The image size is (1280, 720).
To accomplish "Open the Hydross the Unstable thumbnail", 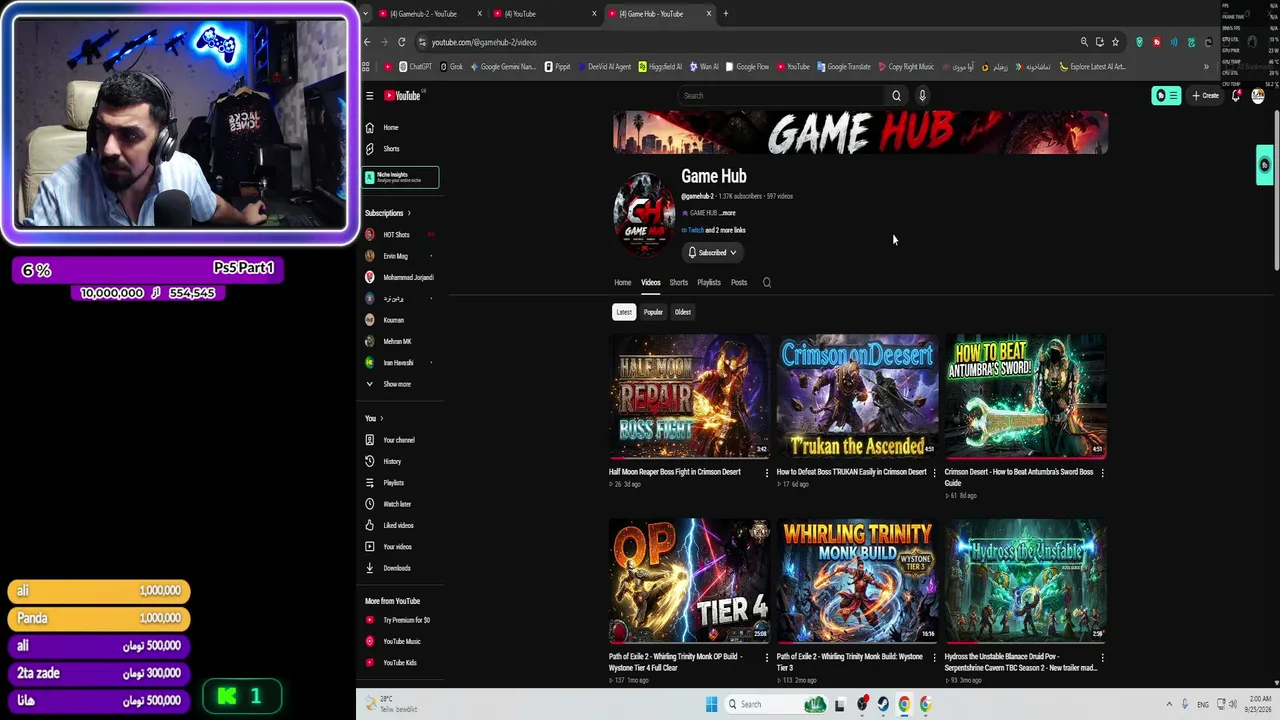I will coord(1025,581).
